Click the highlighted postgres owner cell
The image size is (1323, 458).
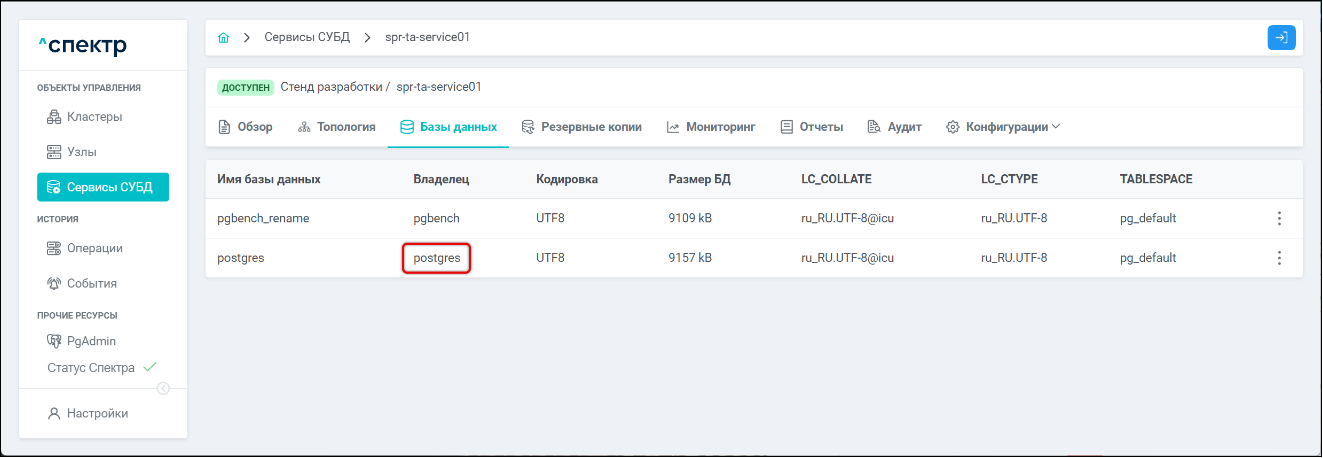[437, 258]
